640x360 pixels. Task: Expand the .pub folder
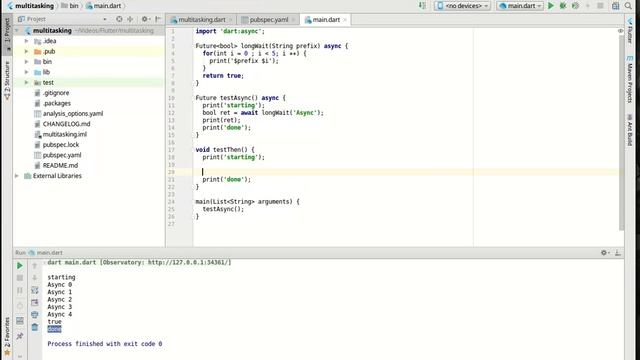pos(27,51)
